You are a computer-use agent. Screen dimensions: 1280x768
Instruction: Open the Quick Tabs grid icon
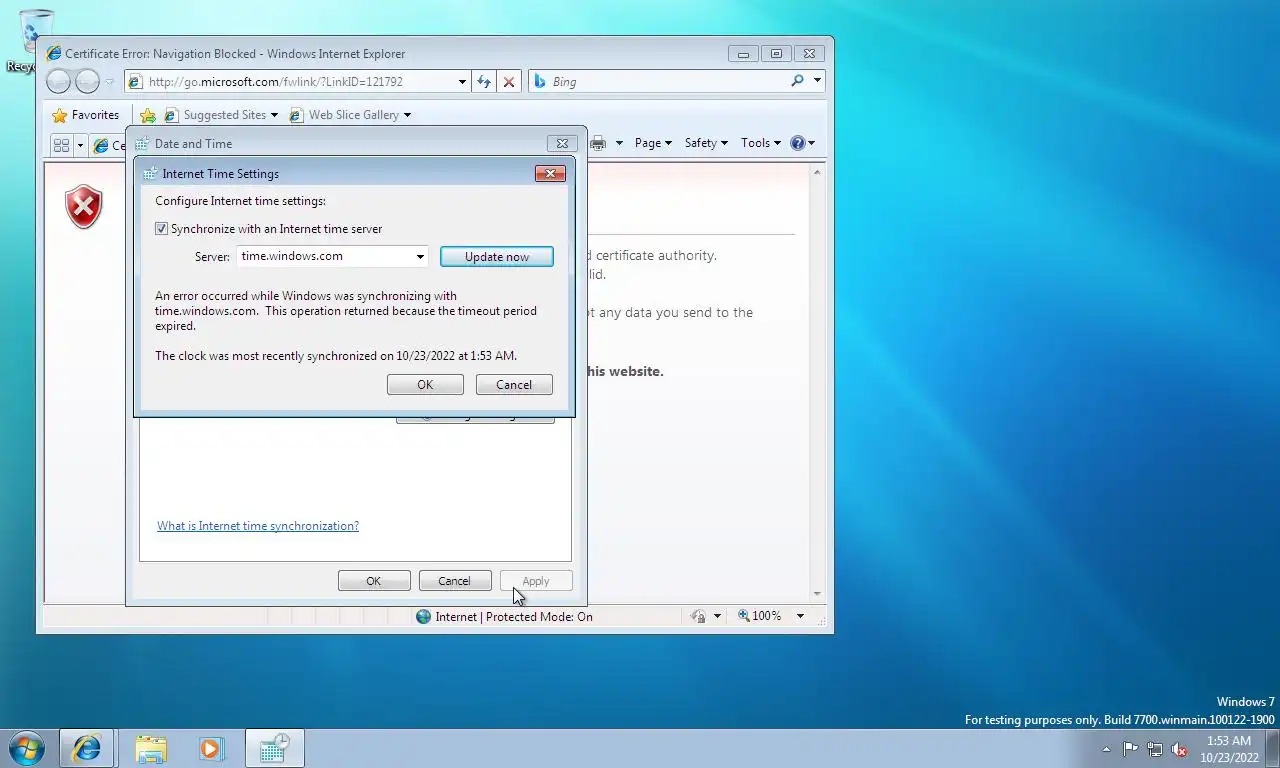point(61,145)
